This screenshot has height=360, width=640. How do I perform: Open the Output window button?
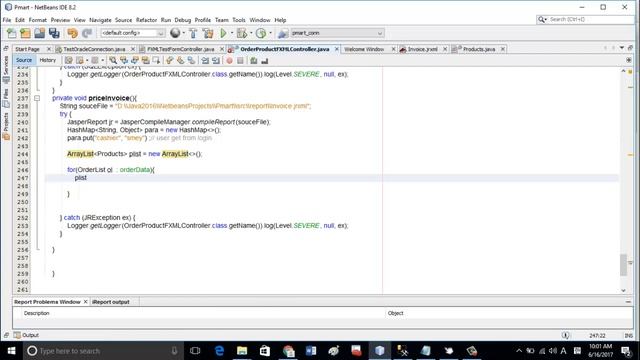[x=26, y=335]
